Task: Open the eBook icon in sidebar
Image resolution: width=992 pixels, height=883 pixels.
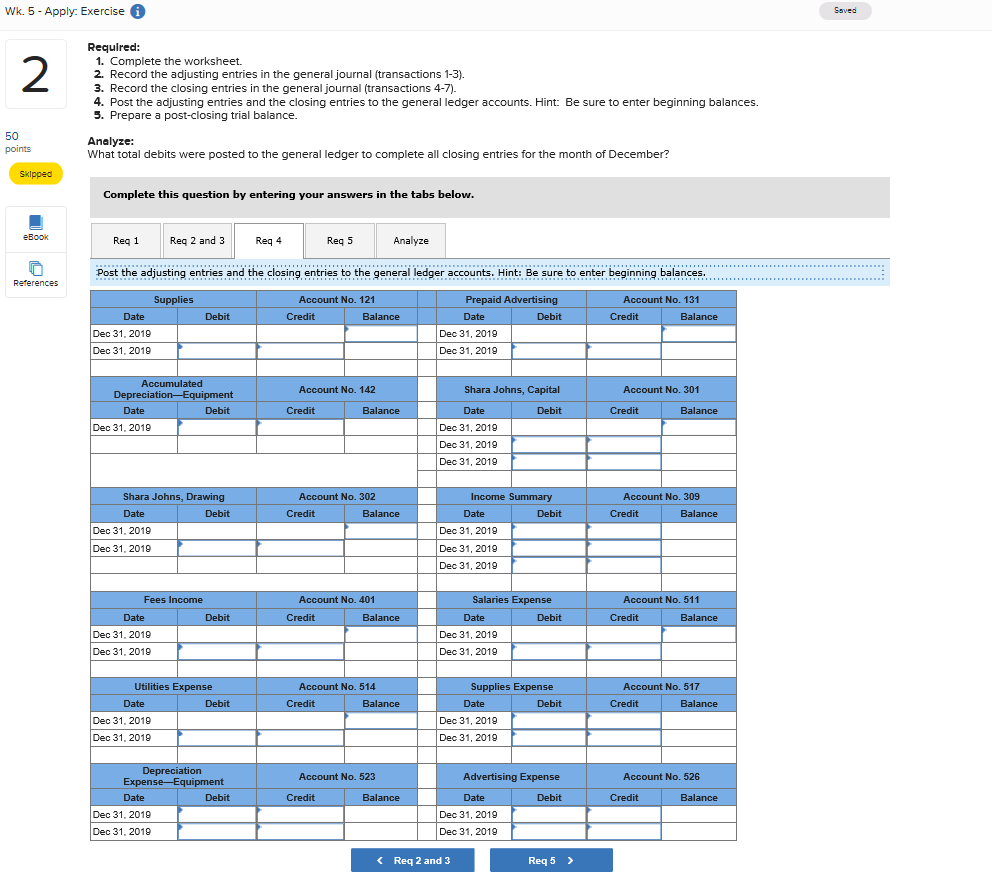Action: click(x=36, y=222)
